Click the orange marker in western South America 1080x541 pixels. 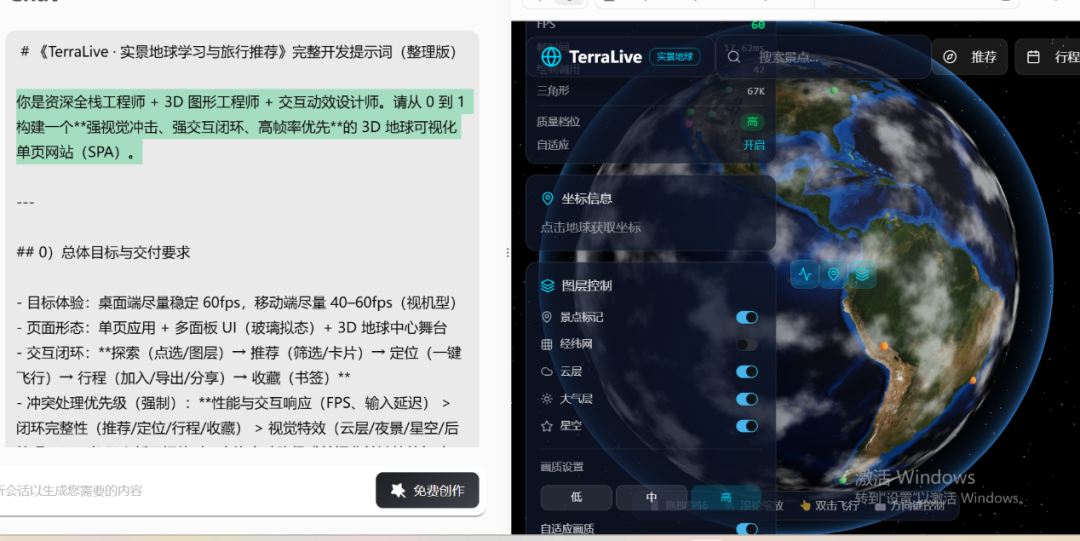tap(883, 347)
